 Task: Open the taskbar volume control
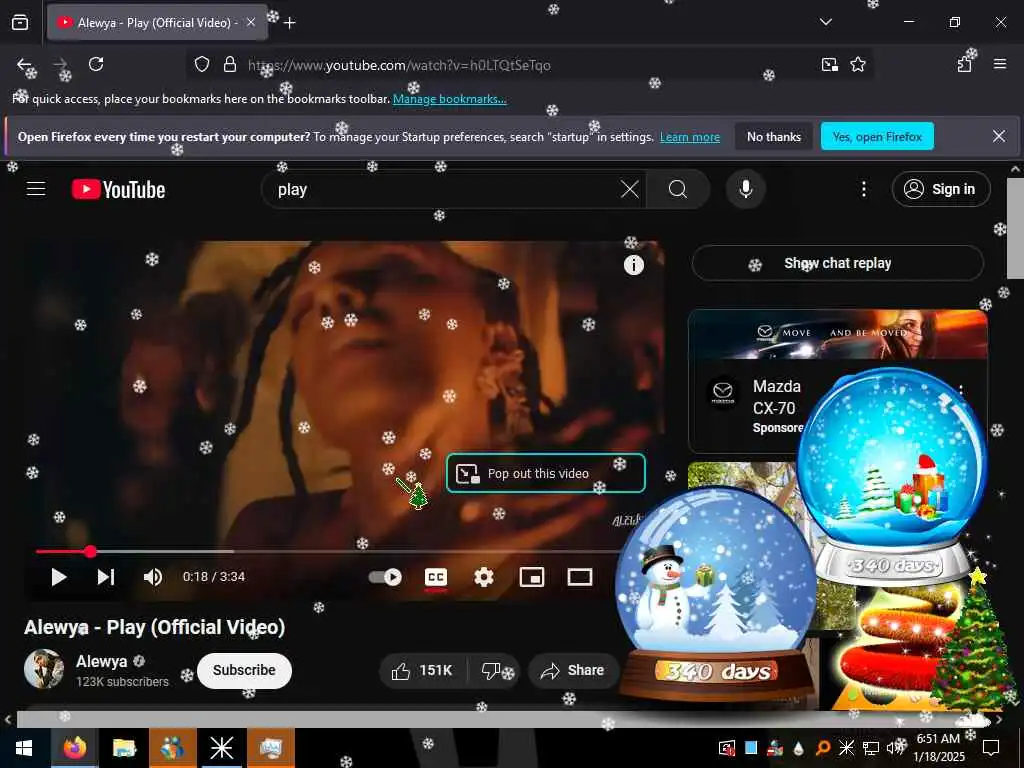[893, 748]
